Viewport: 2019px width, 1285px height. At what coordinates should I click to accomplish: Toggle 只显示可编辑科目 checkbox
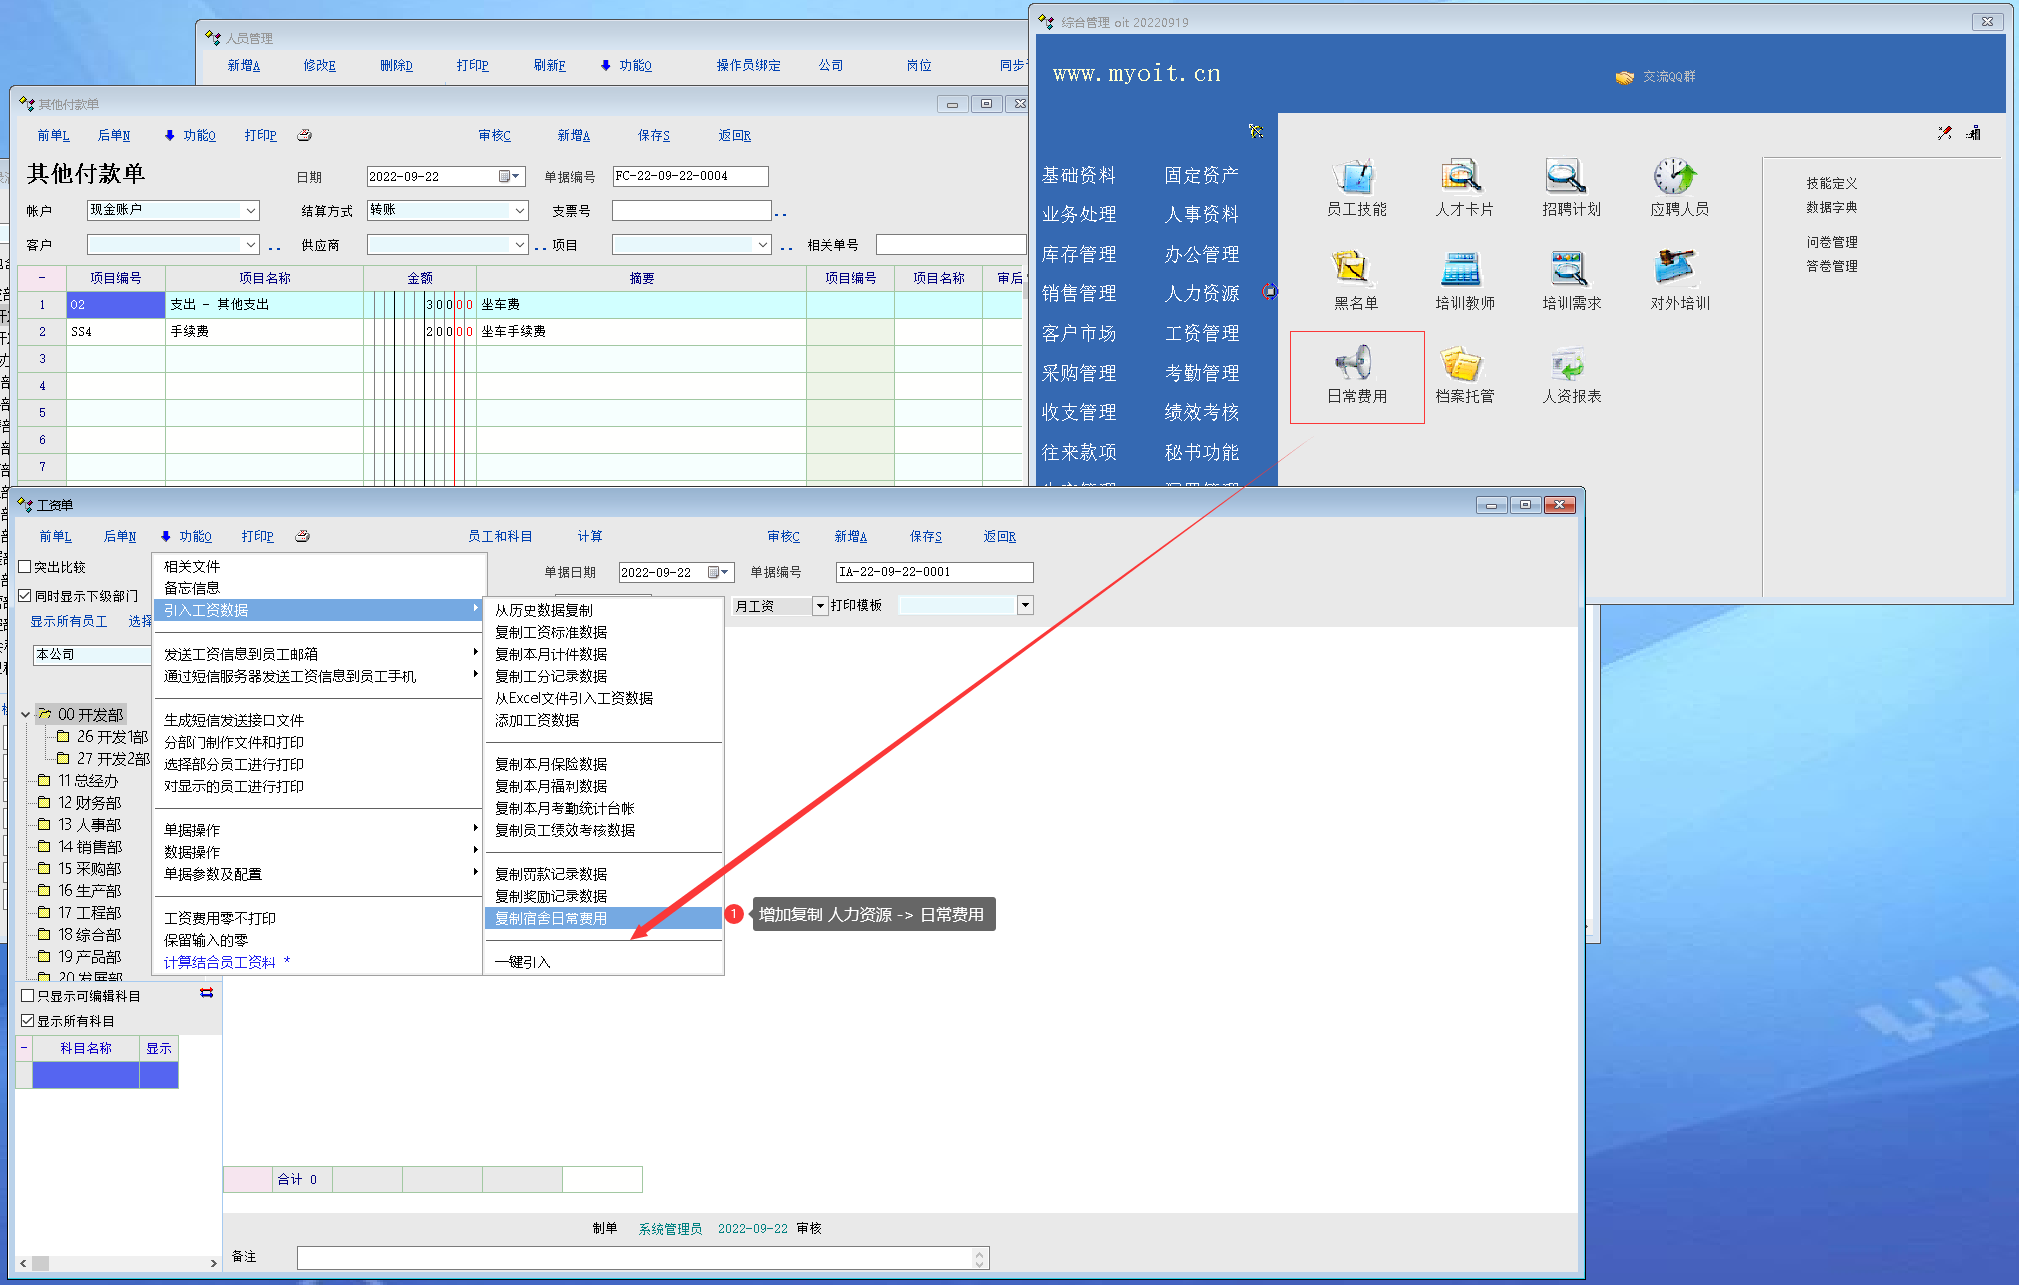28,996
